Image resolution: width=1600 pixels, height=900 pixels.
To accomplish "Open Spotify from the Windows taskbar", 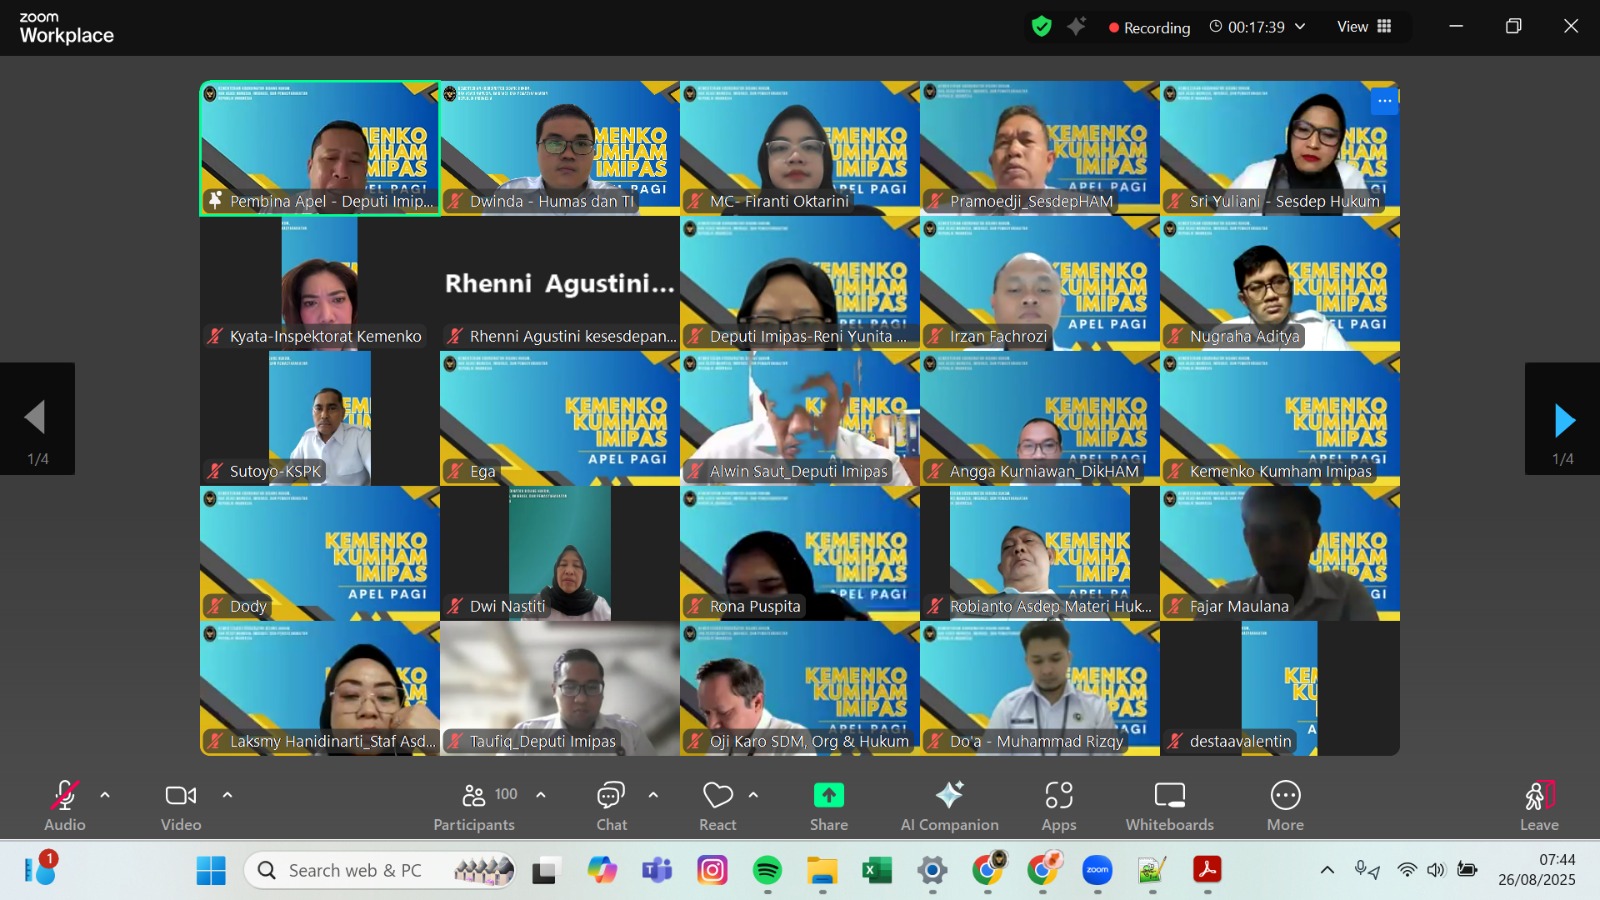I will click(767, 871).
